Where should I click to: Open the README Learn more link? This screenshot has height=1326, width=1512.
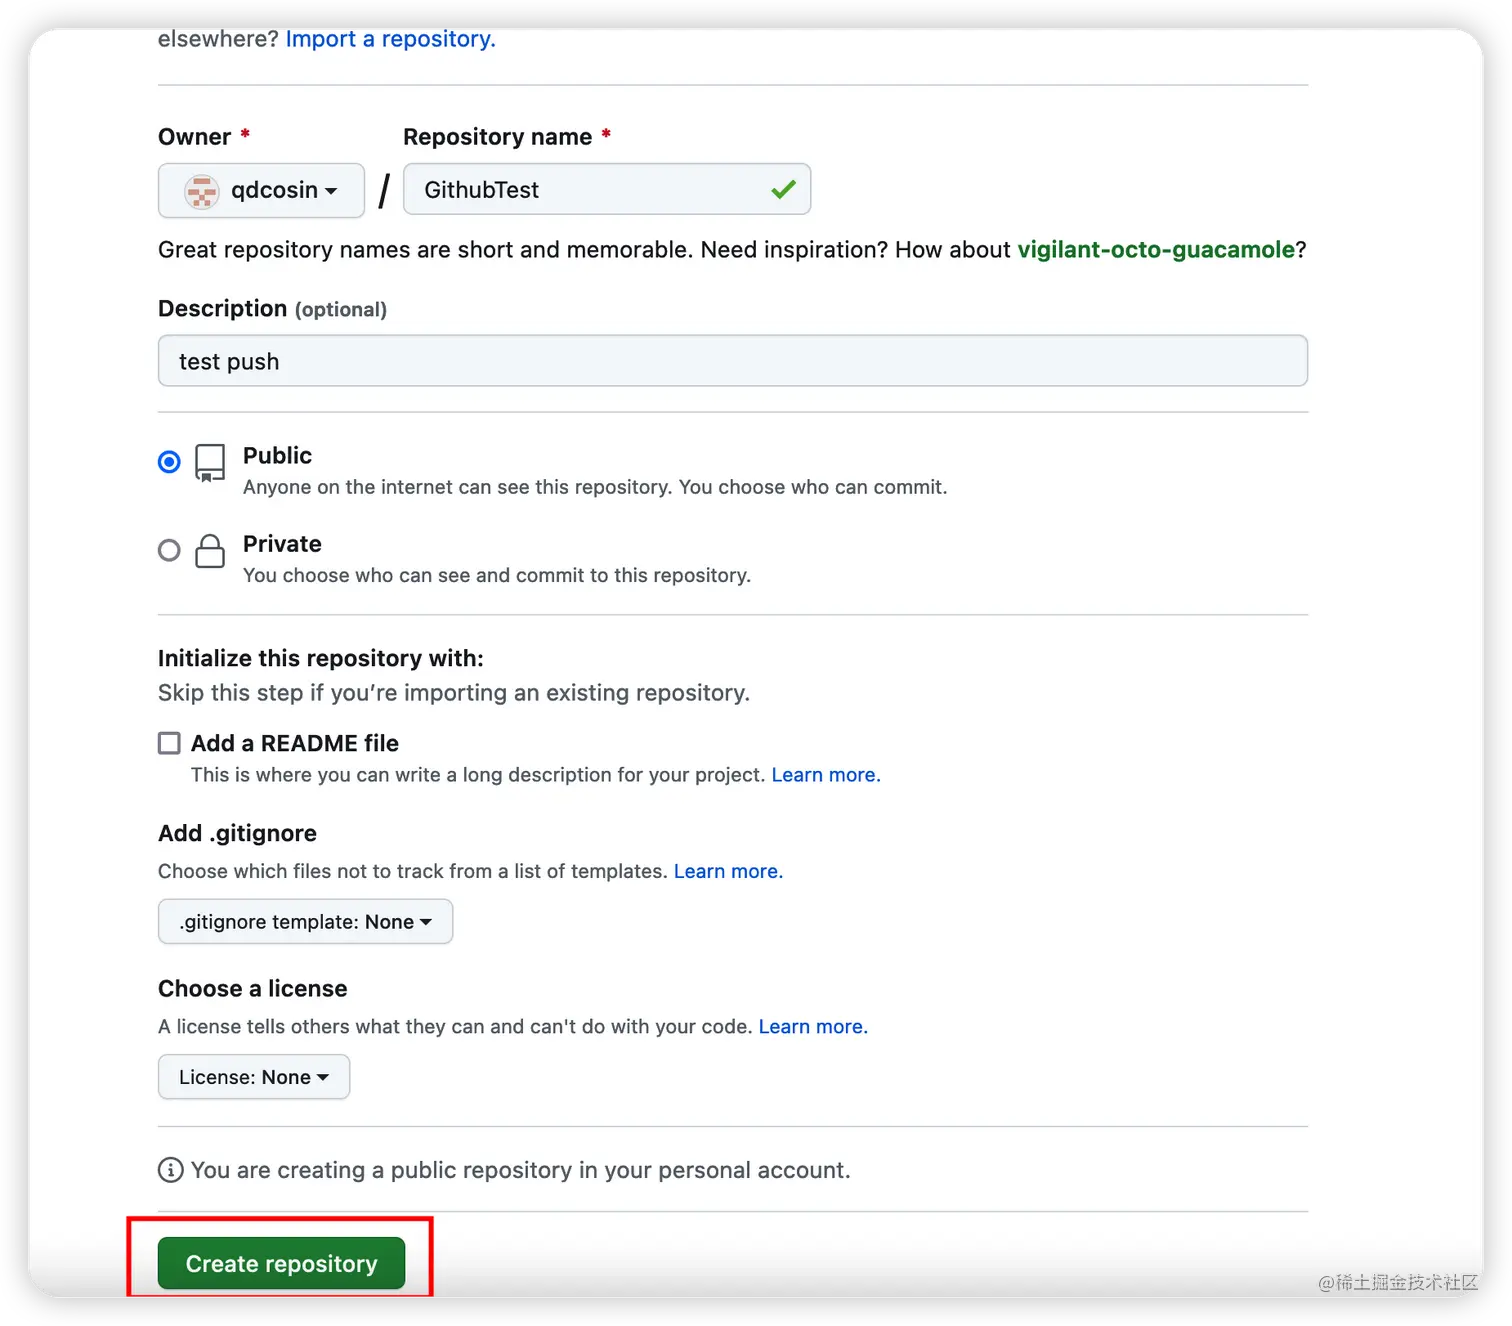pyautogui.click(x=826, y=775)
